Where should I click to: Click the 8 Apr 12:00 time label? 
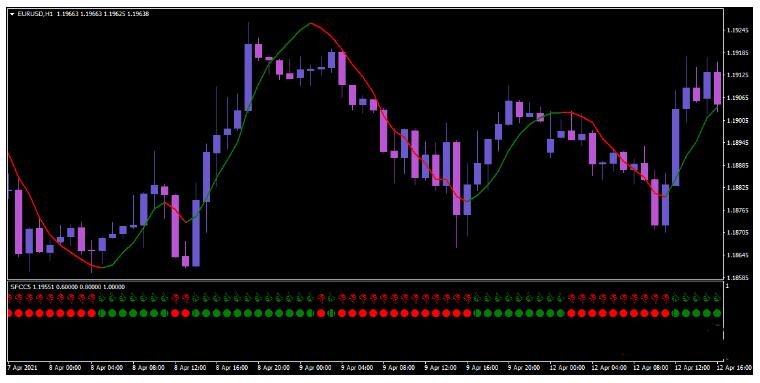190,368
